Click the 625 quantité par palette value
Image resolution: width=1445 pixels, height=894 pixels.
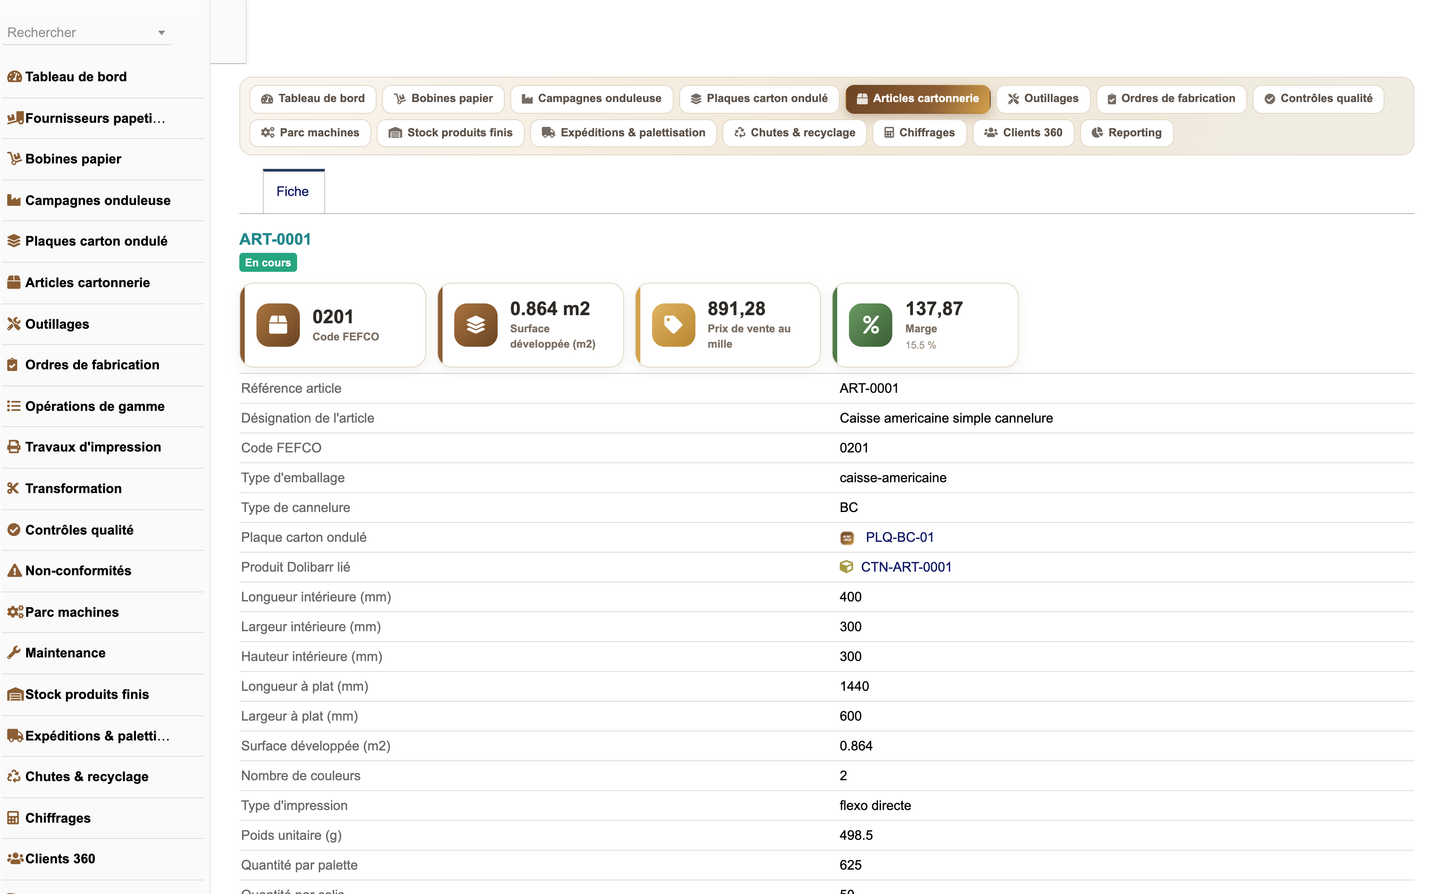(x=851, y=866)
